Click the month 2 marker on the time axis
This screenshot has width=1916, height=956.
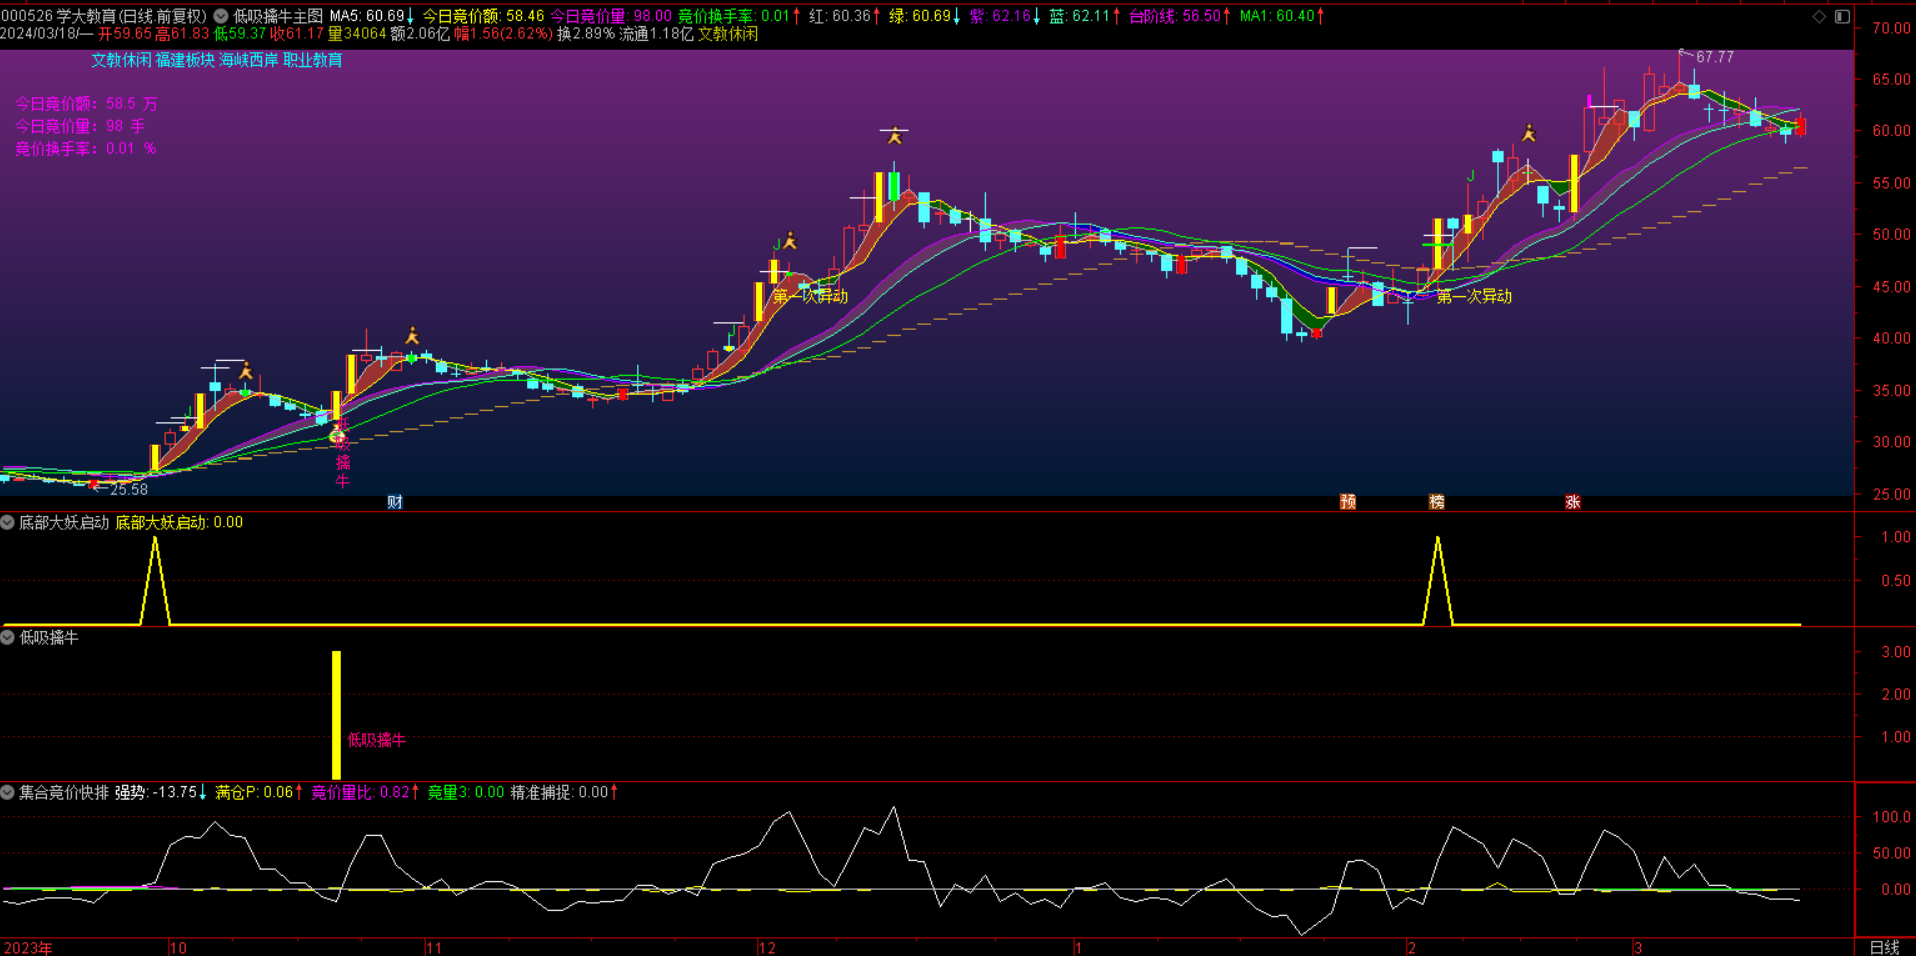(1411, 947)
